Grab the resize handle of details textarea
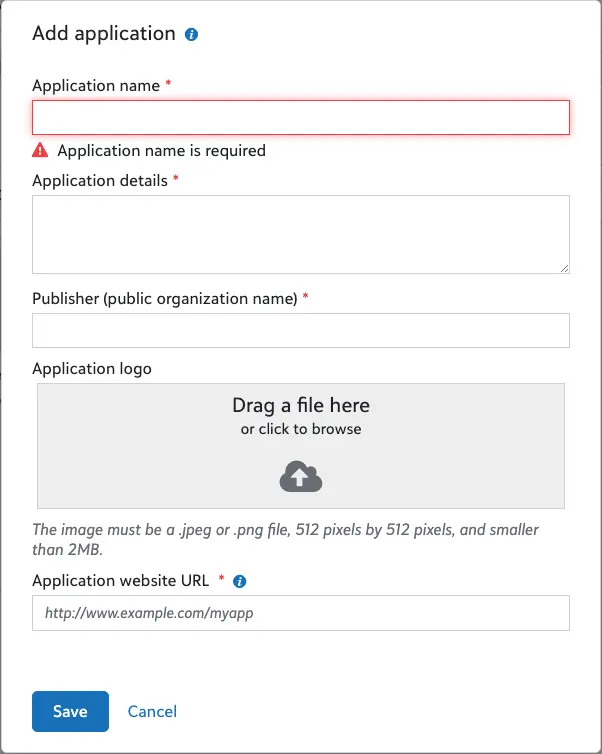This screenshot has width=602, height=754. [x=564, y=268]
